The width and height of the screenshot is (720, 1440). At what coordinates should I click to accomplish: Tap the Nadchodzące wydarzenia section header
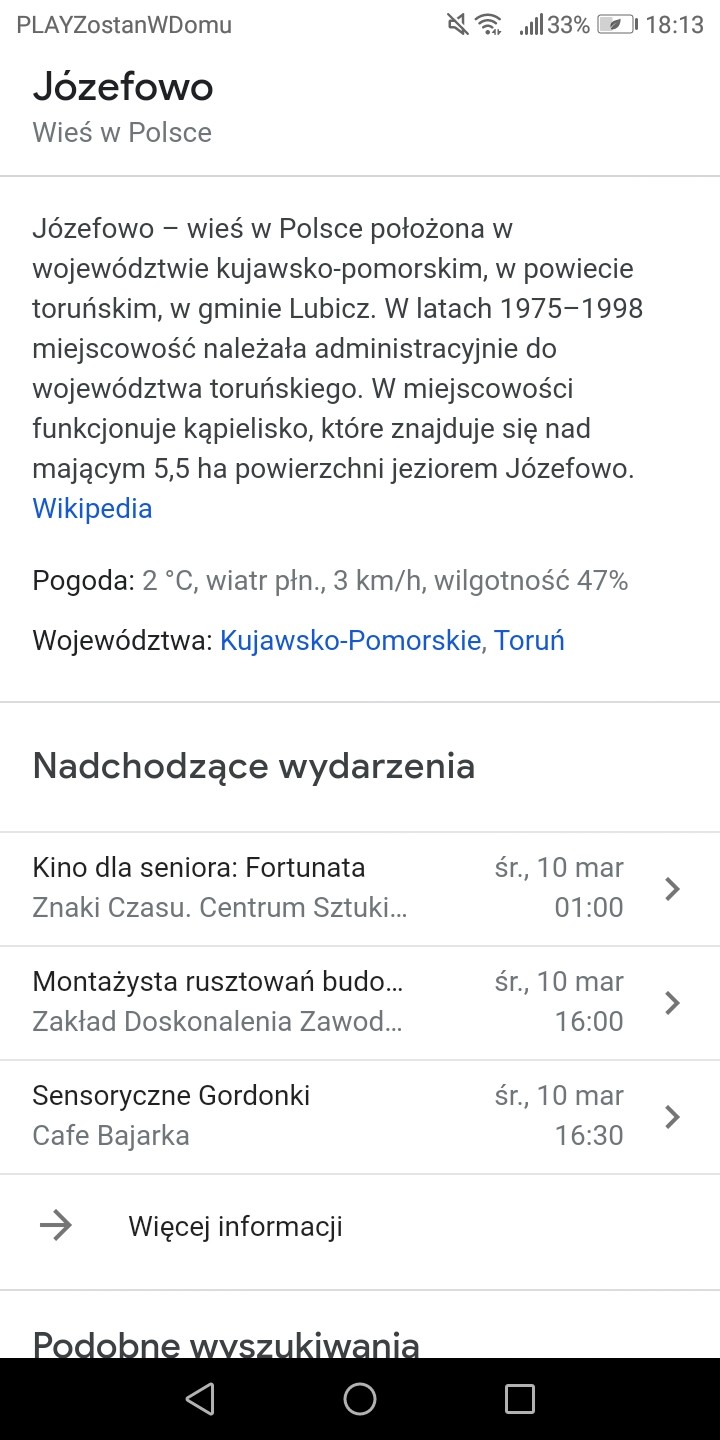coord(254,766)
